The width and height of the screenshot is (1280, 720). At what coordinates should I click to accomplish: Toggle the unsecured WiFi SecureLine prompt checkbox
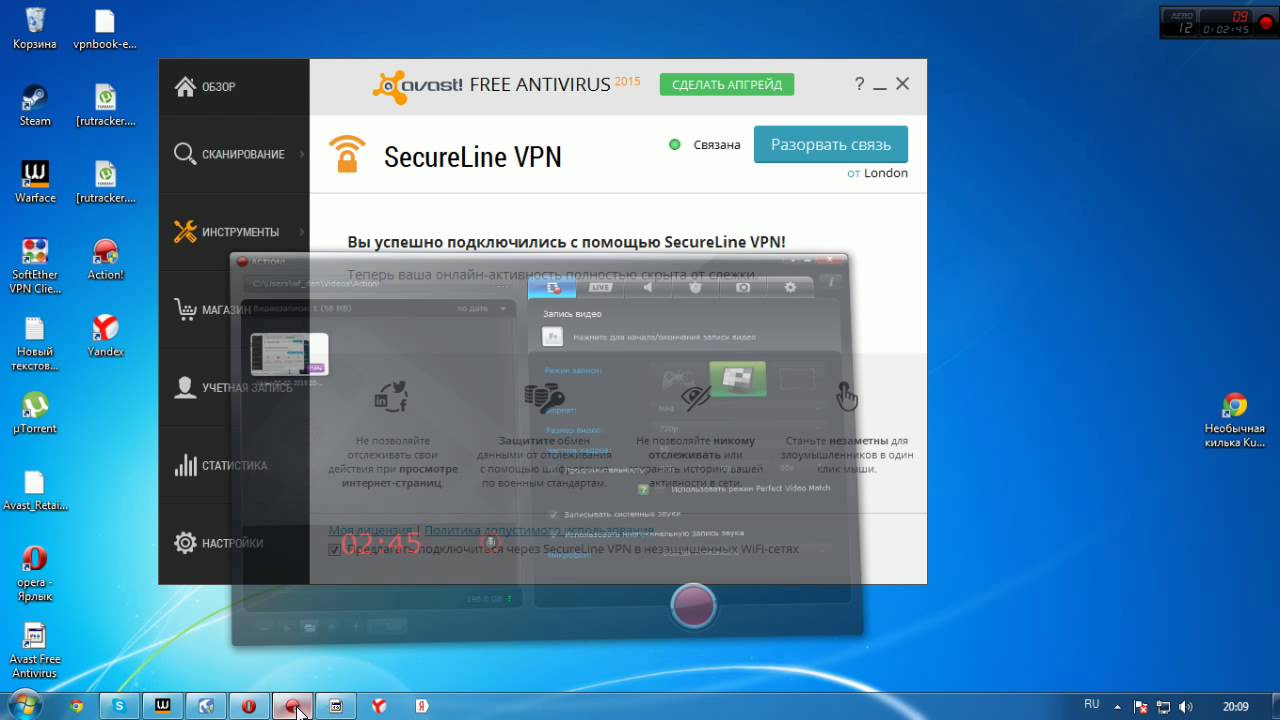click(335, 549)
